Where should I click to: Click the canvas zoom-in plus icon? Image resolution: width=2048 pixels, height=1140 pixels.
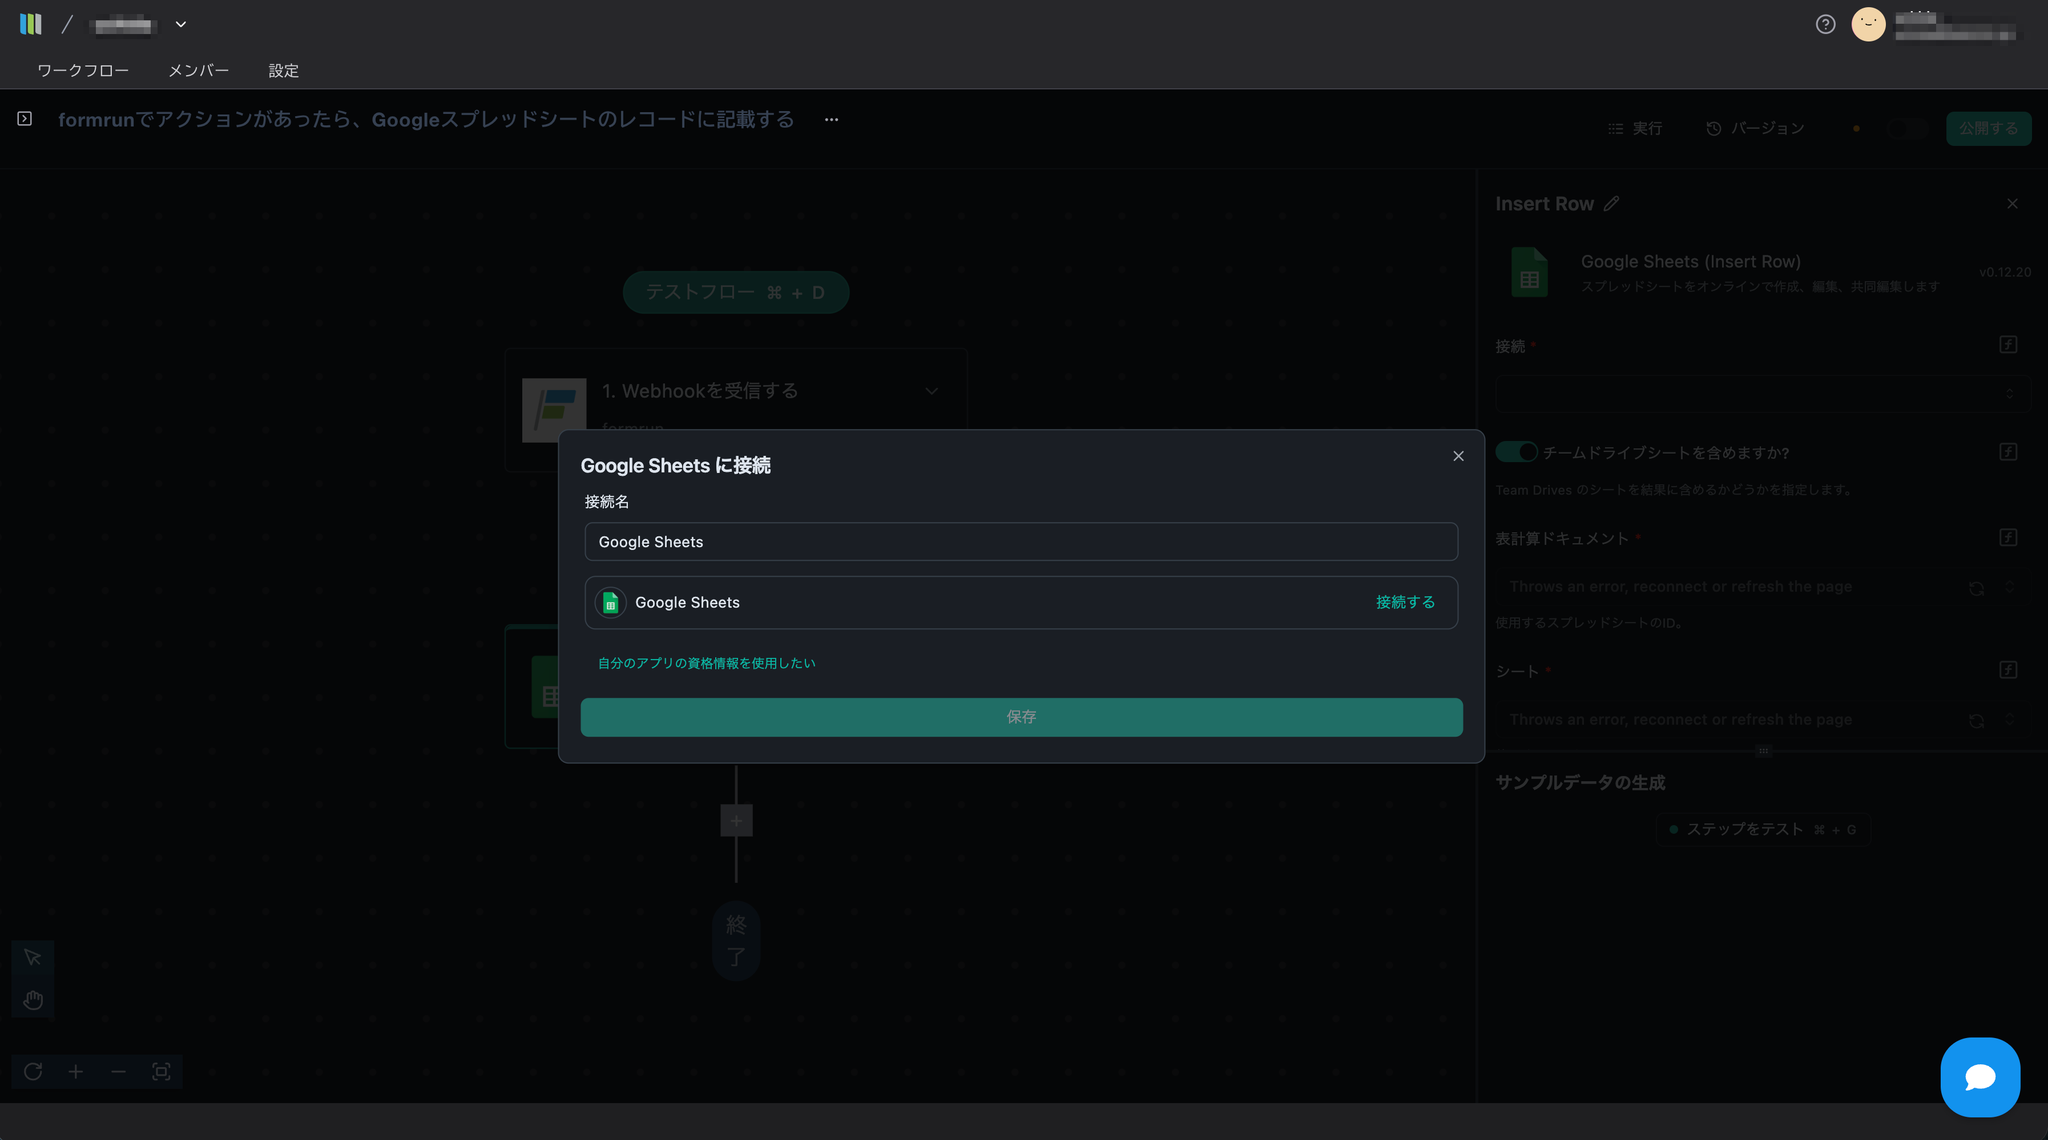75,1072
